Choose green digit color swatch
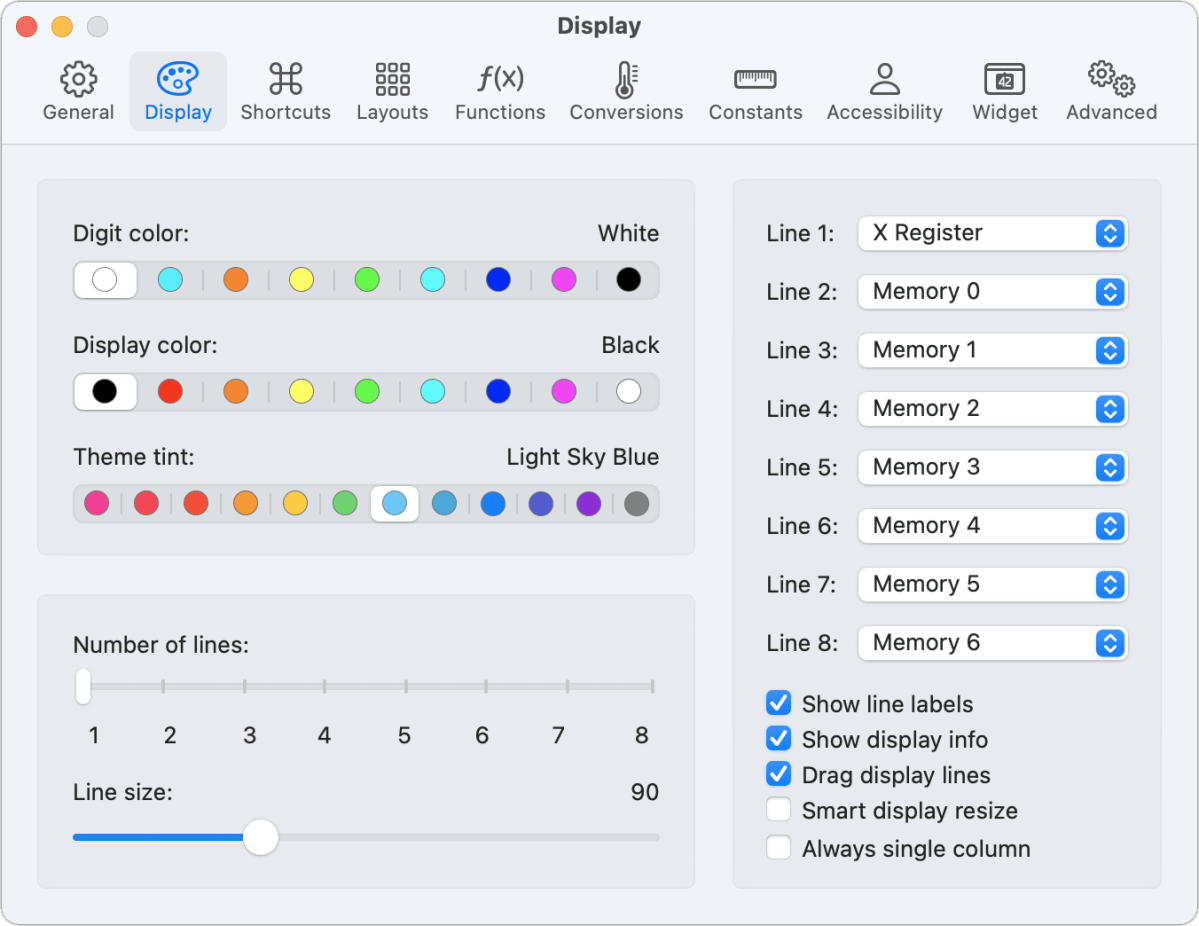Viewport: 1199px width, 926px height. coord(367,280)
